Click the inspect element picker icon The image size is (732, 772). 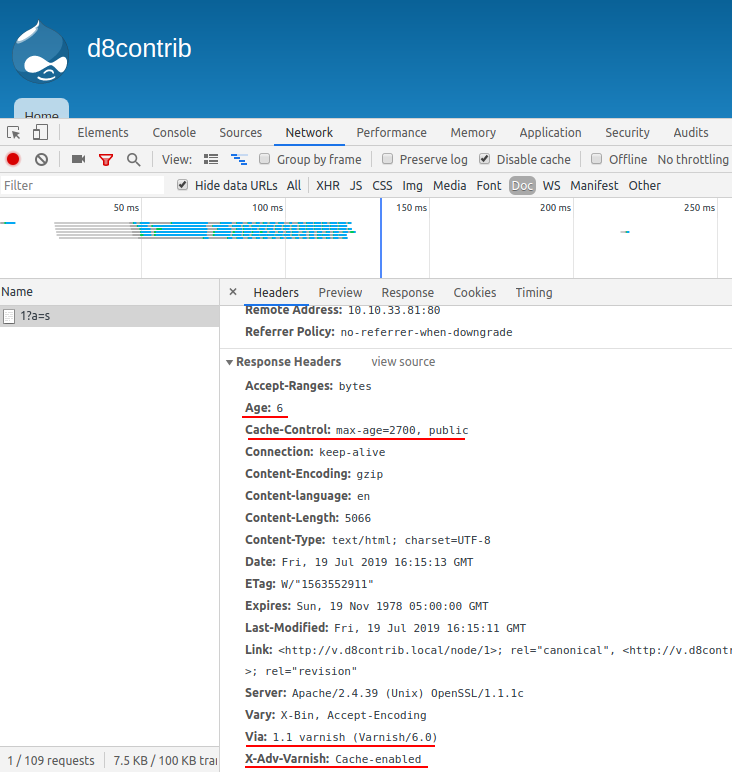coord(14,132)
